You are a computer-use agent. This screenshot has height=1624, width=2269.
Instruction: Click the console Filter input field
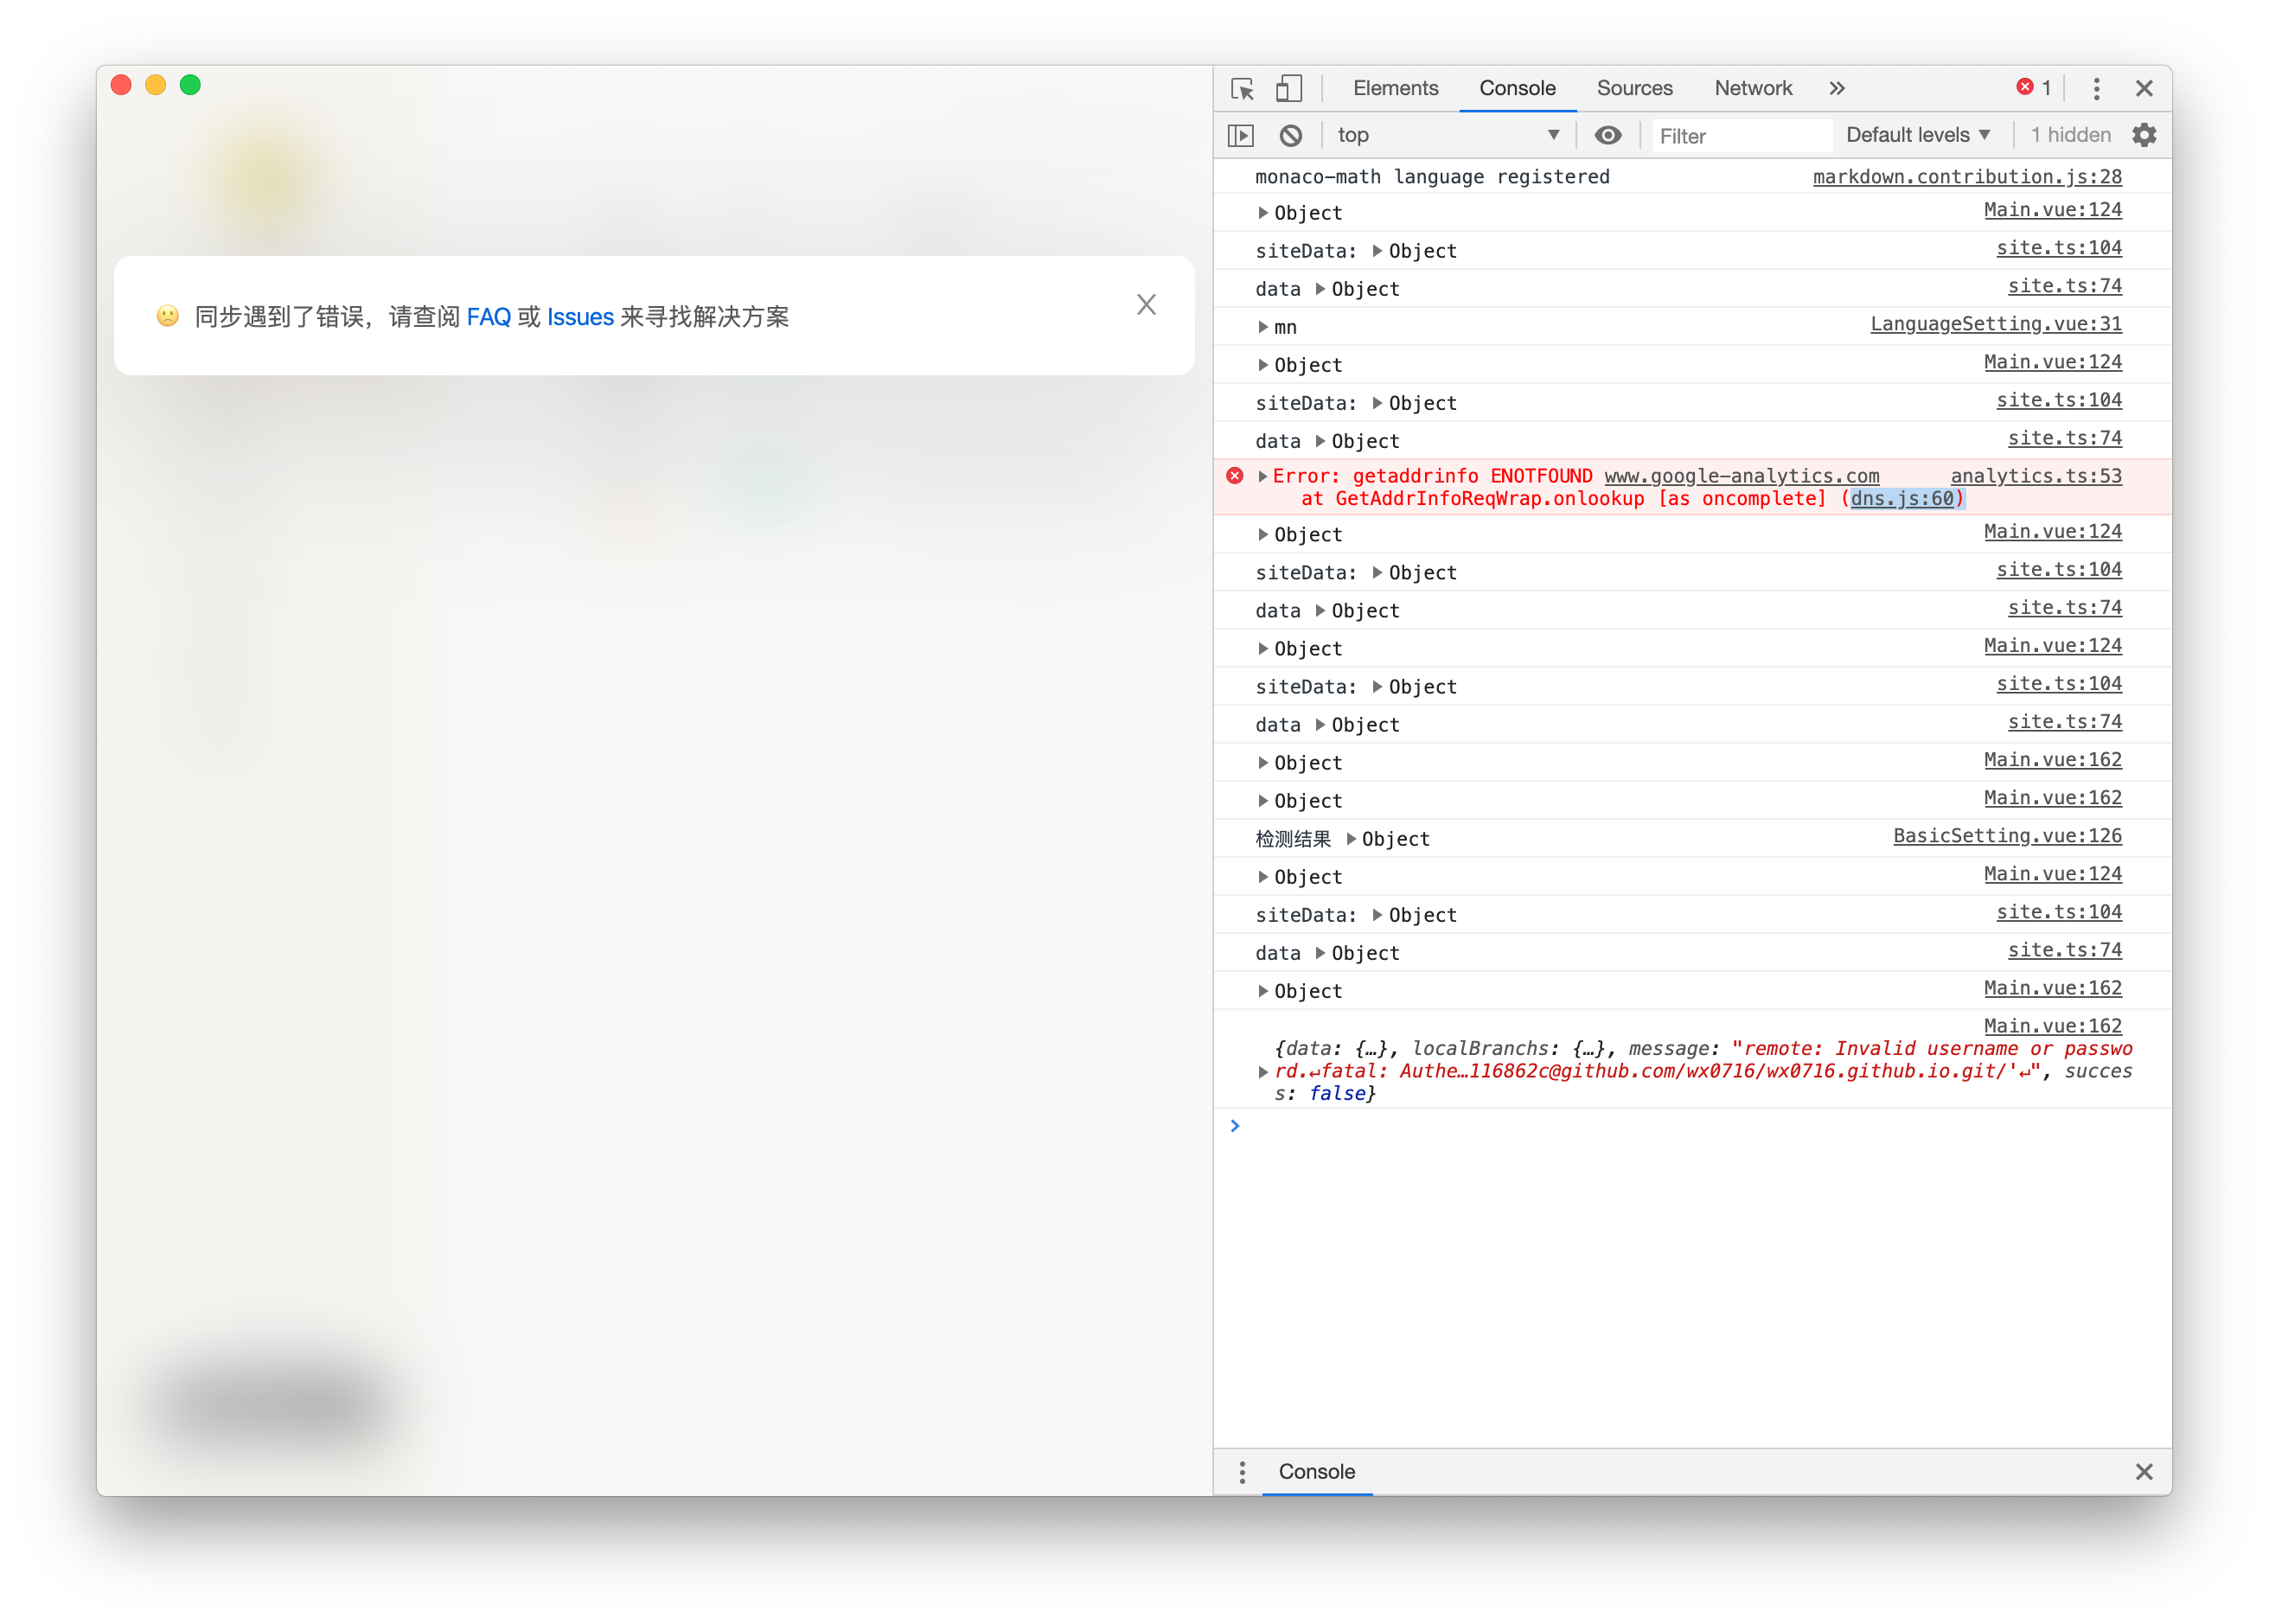pyautogui.click(x=1740, y=134)
